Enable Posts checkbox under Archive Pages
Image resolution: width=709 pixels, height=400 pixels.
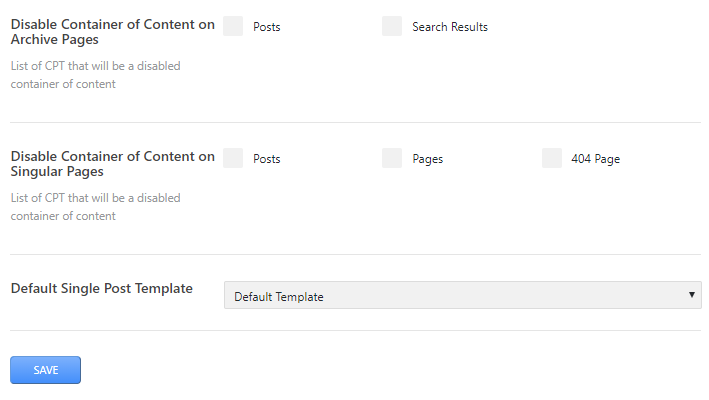[233, 27]
